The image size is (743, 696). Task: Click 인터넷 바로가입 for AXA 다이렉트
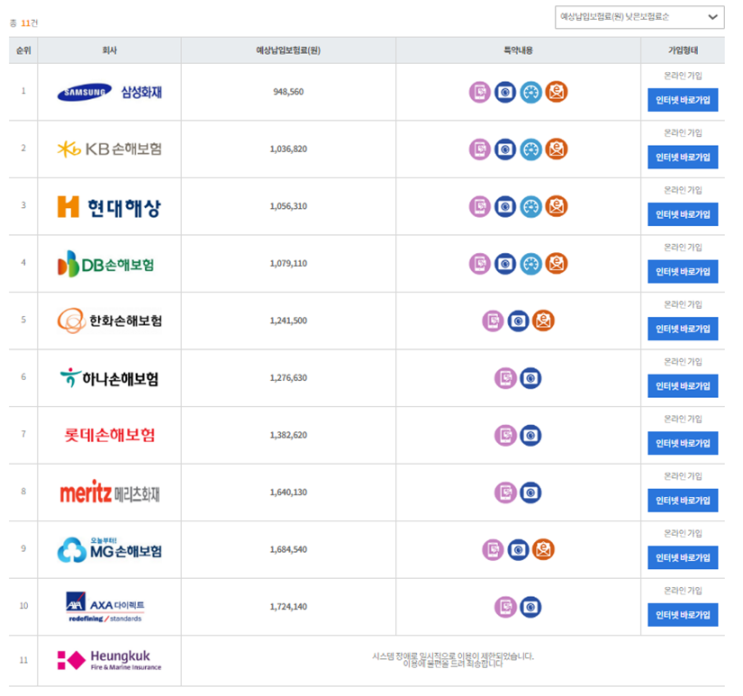(683, 615)
